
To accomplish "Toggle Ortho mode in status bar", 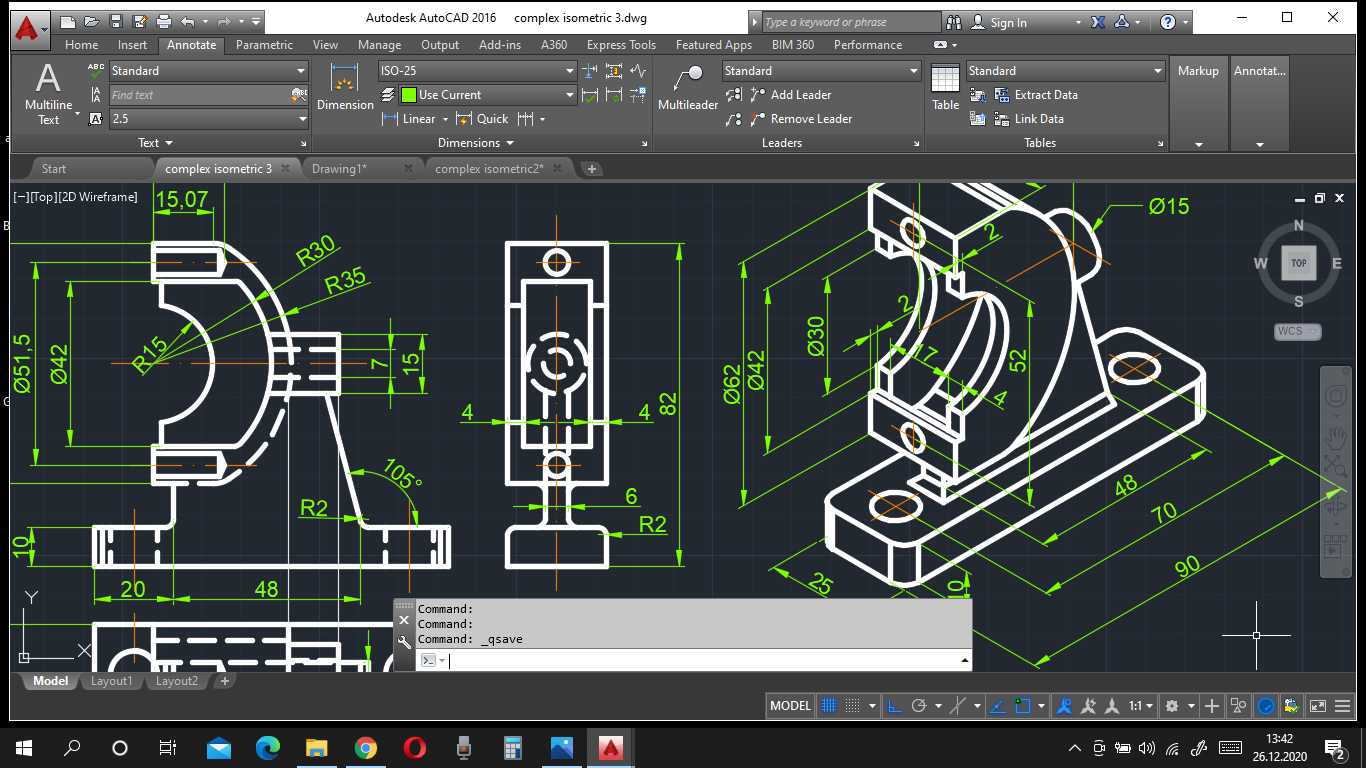I will pyautogui.click(x=895, y=706).
